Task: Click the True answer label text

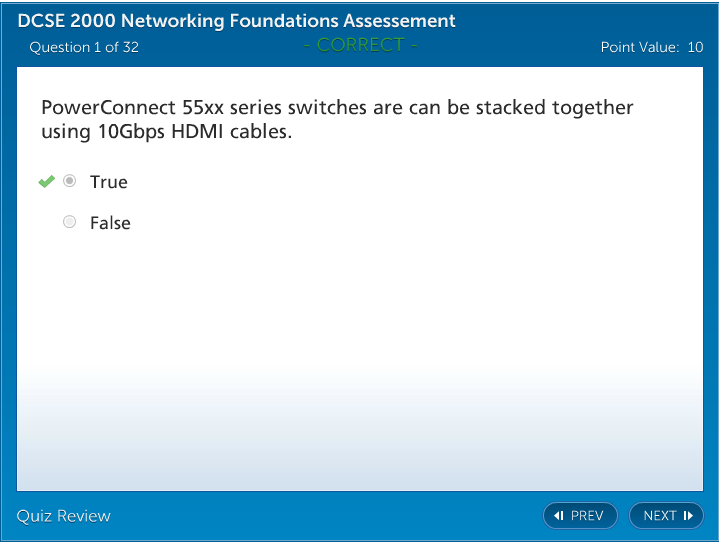Action: coord(109,182)
